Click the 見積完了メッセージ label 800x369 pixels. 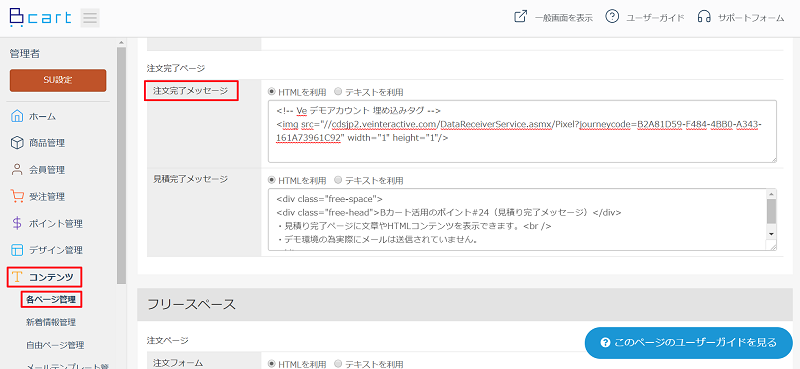pyautogui.click(x=190, y=179)
